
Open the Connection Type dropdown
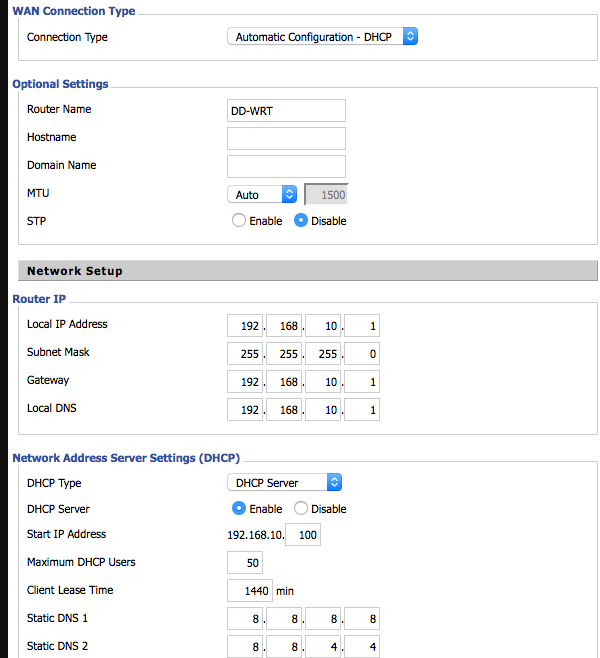click(x=322, y=37)
